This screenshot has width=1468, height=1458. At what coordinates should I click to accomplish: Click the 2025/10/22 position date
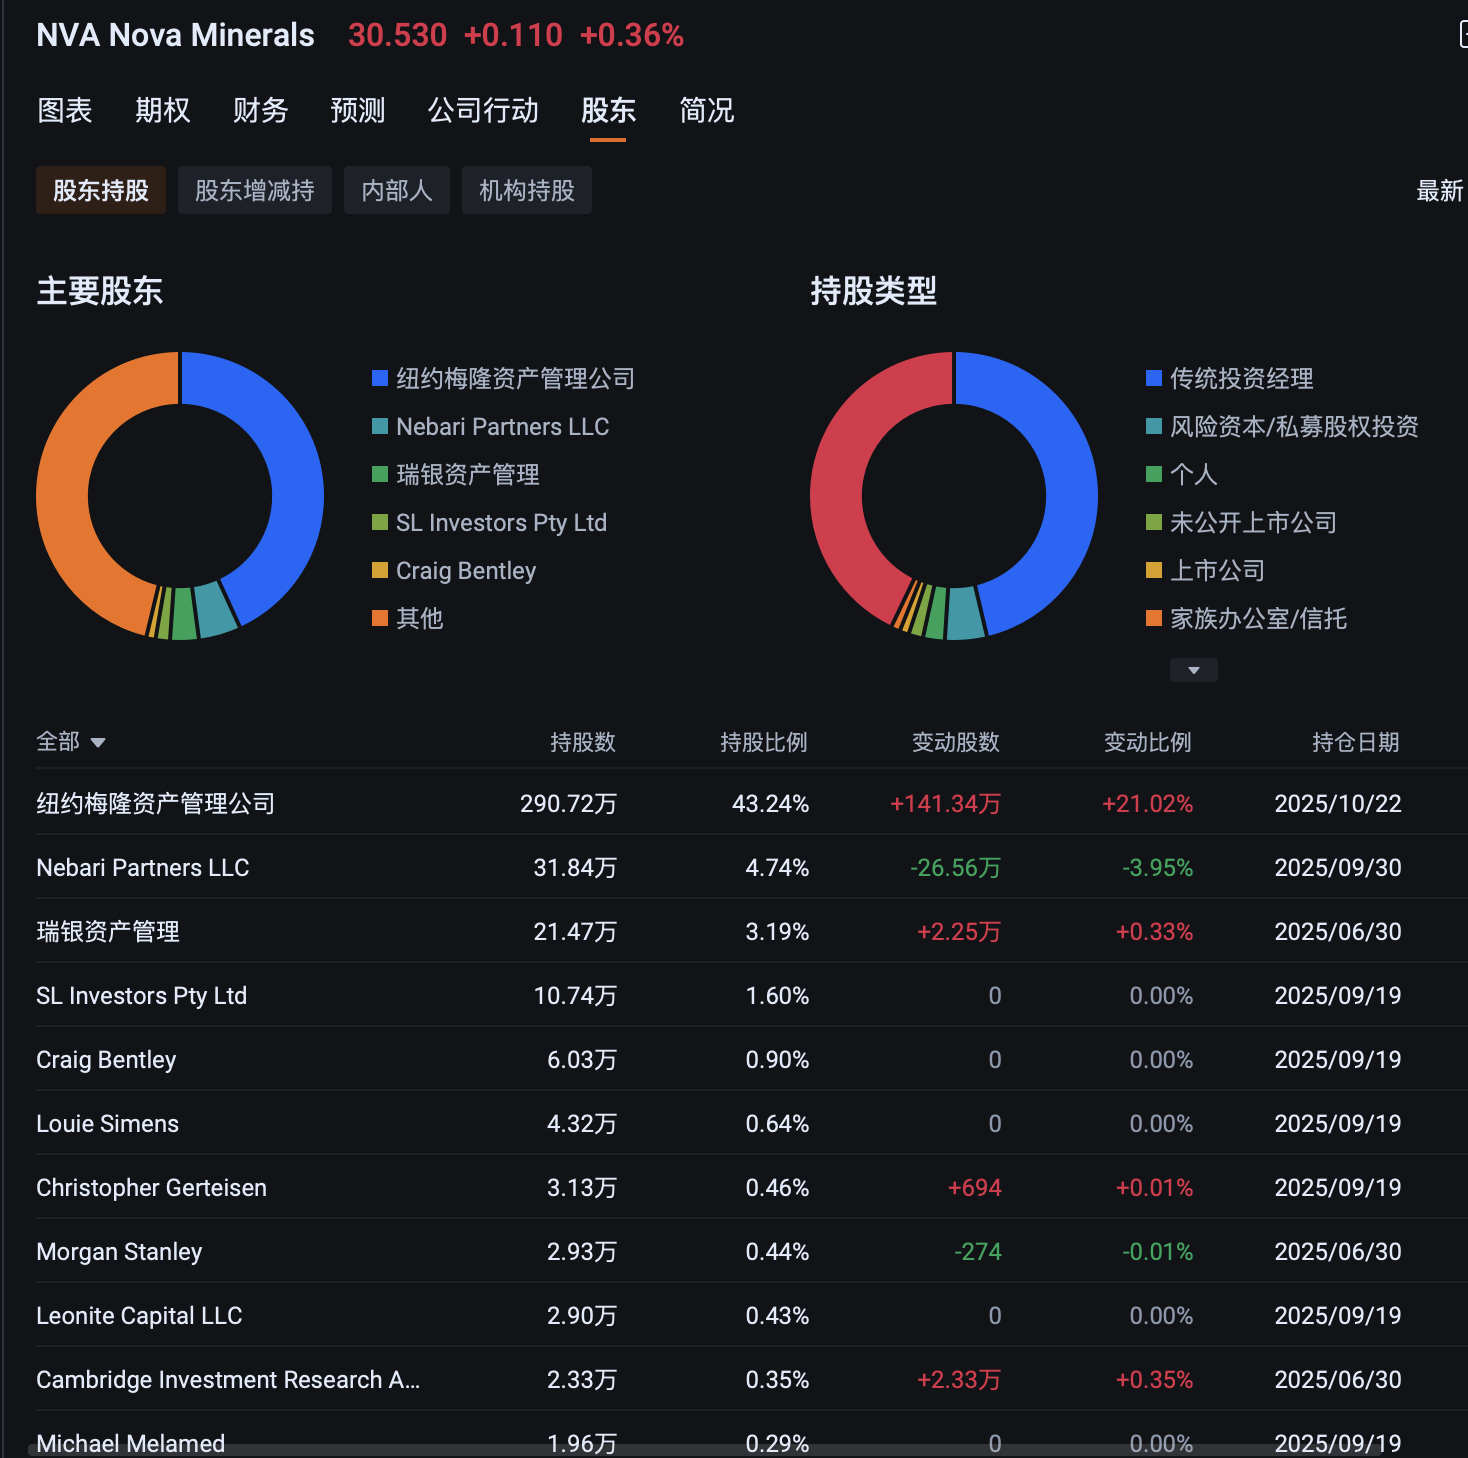[1338, 803]
